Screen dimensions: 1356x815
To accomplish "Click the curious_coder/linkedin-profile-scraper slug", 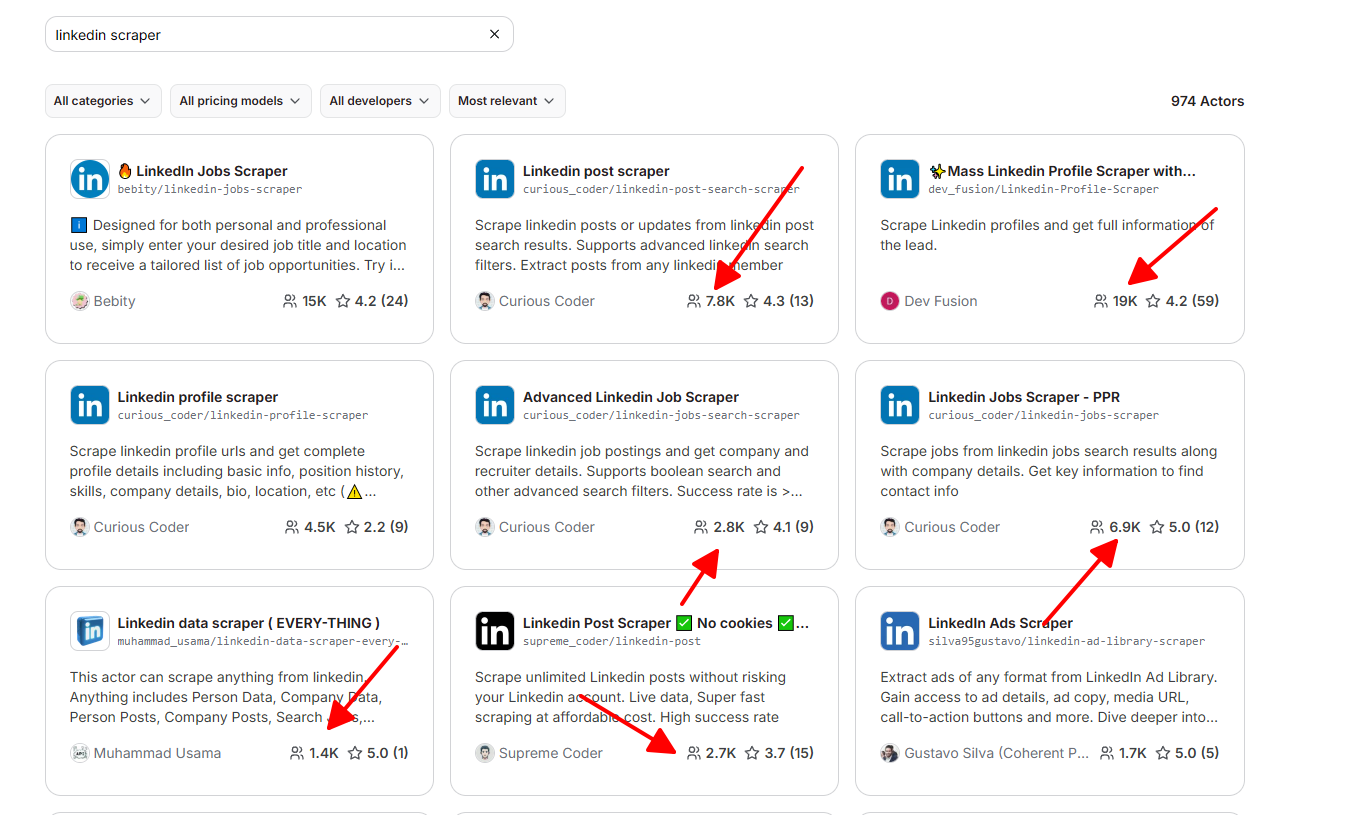I will [243, 415].
